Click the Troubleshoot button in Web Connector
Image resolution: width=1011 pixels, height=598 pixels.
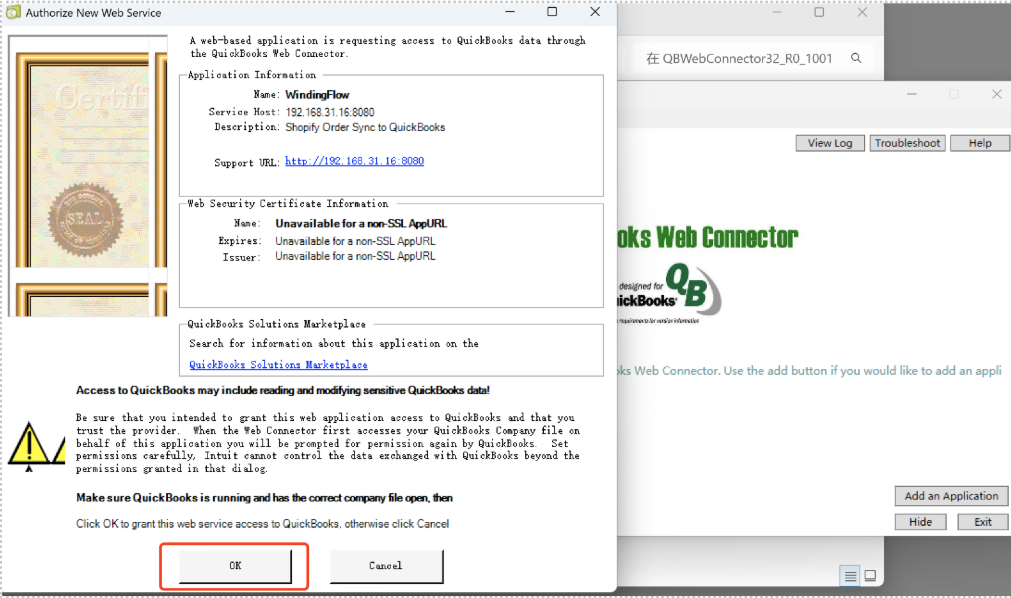coord(907,143)
